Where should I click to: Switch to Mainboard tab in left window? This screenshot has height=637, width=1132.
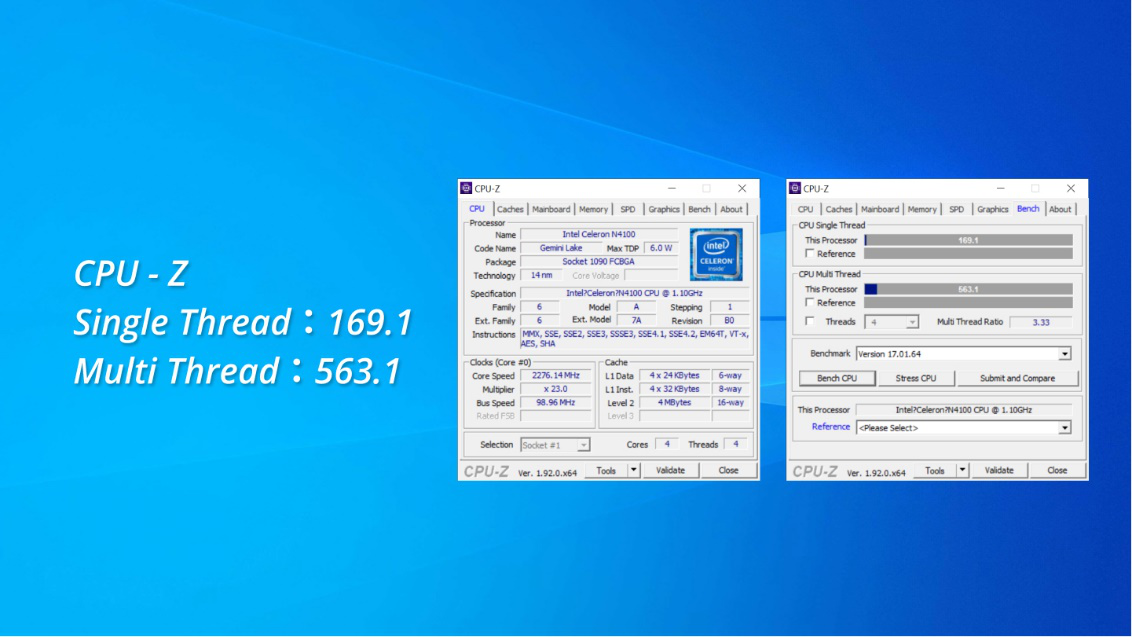[x=551, y=209]
